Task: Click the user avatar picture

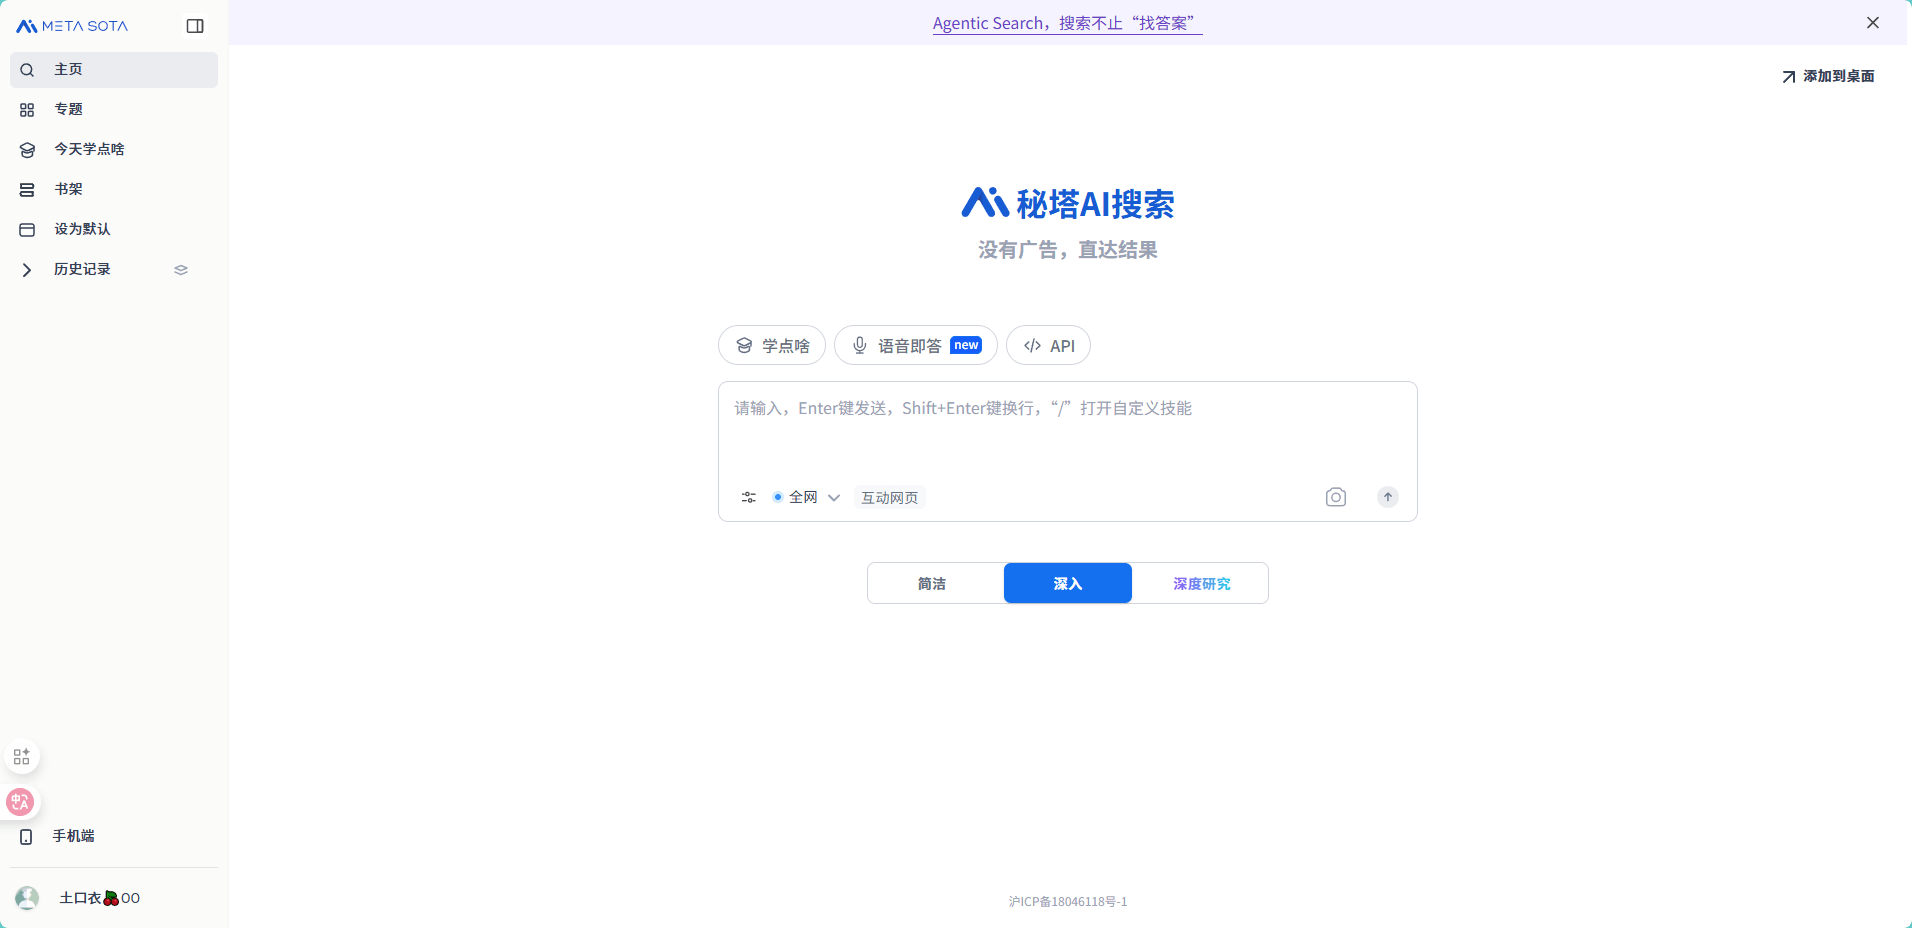Action: 27,898
